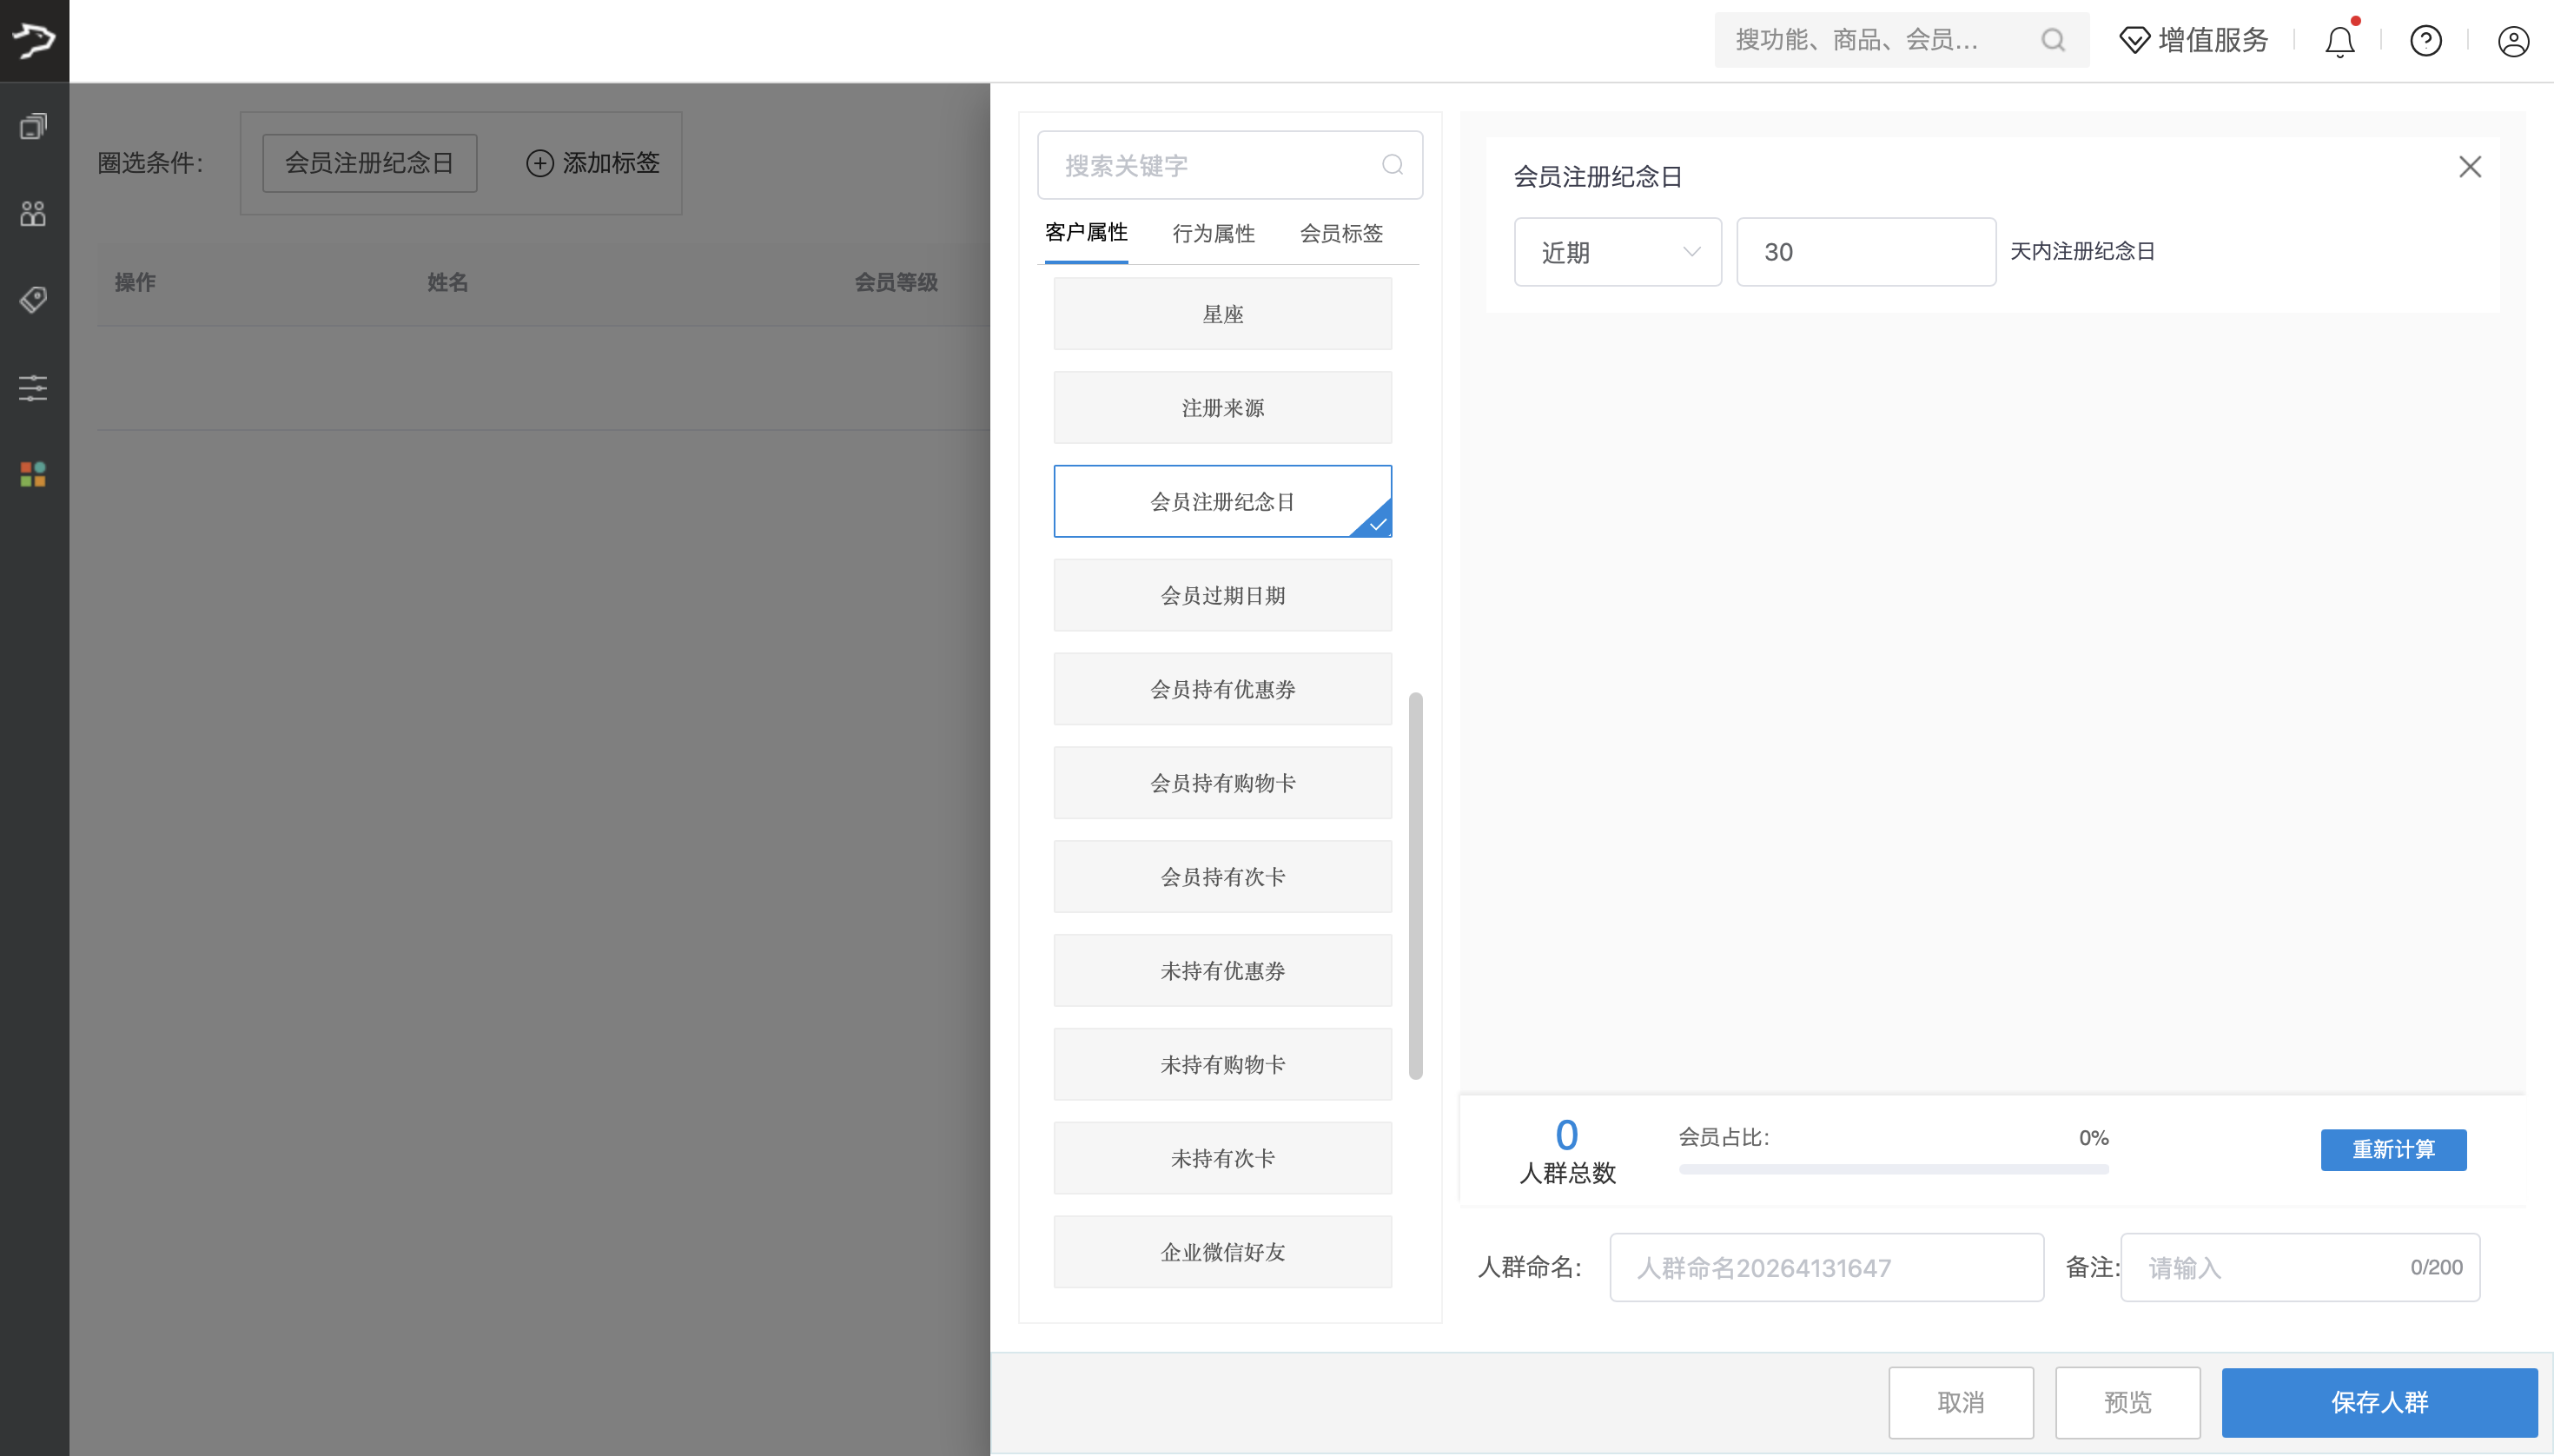Enable the 会员过期日期 attribute
2554x1456 pixels.
tap(1221, 594)
